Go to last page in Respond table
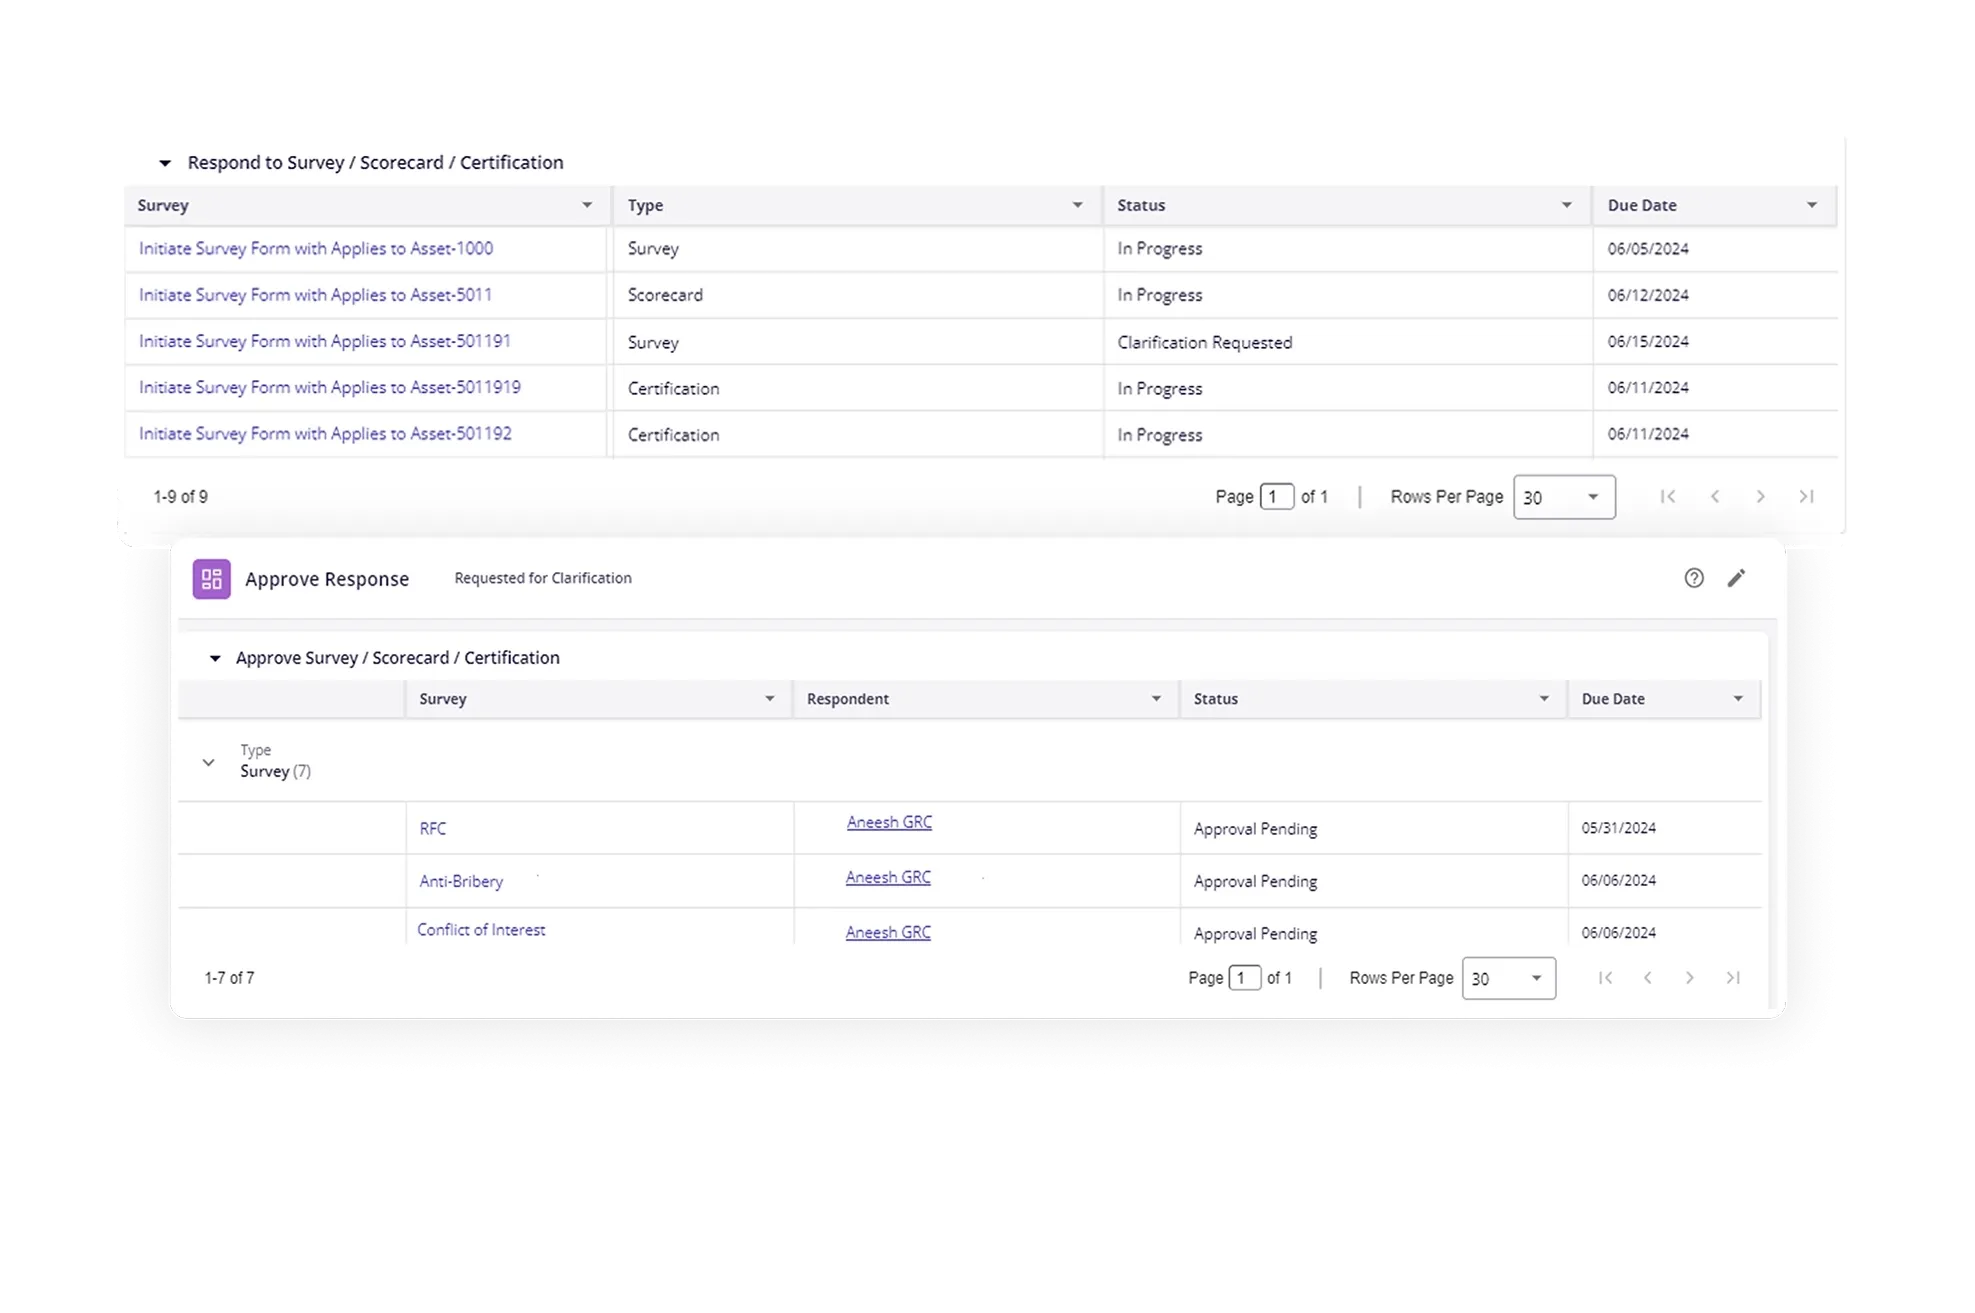The width and height of the screenshot is (1975, 1313). point(1806,497)
